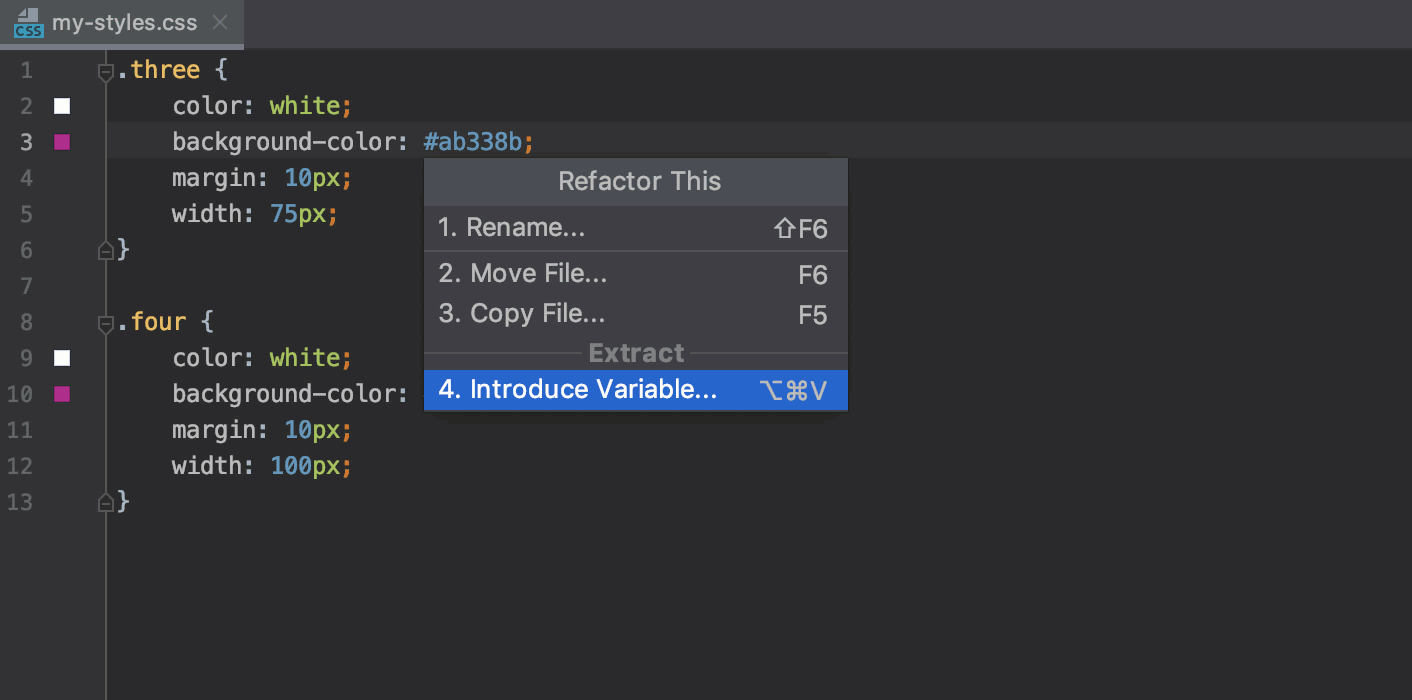Click the folding marker at the .three rule start
The height and width of the screenshot is (700, 1412).
click(105, 70)
